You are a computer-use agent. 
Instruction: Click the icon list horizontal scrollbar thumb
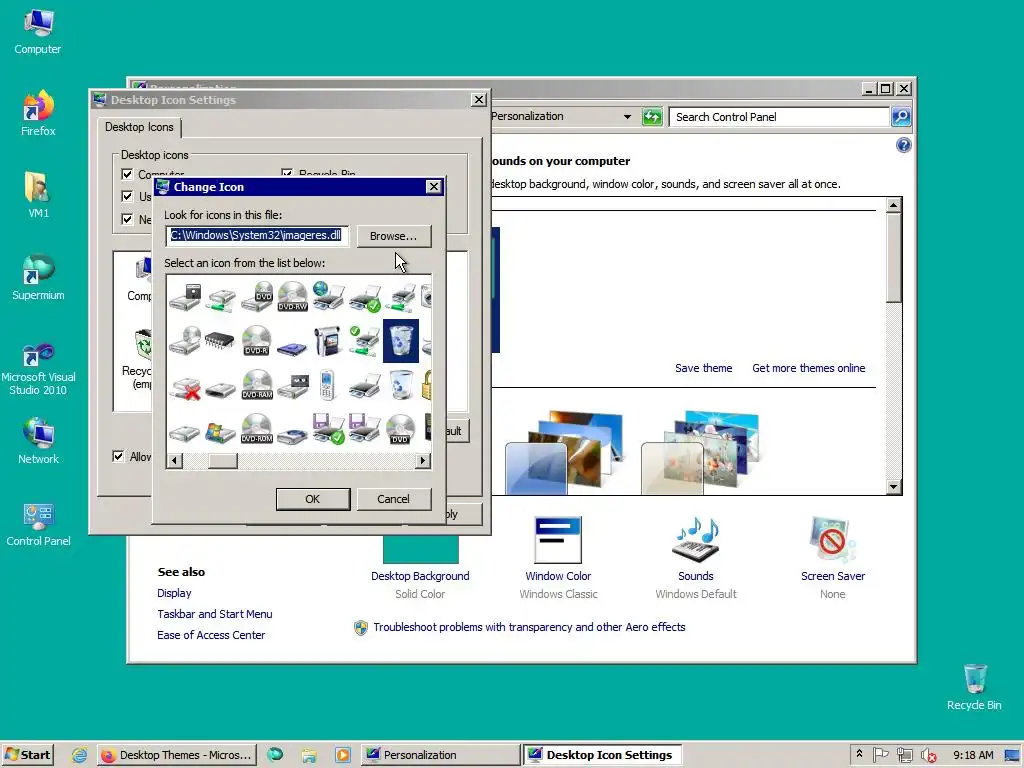pos(223,460)
